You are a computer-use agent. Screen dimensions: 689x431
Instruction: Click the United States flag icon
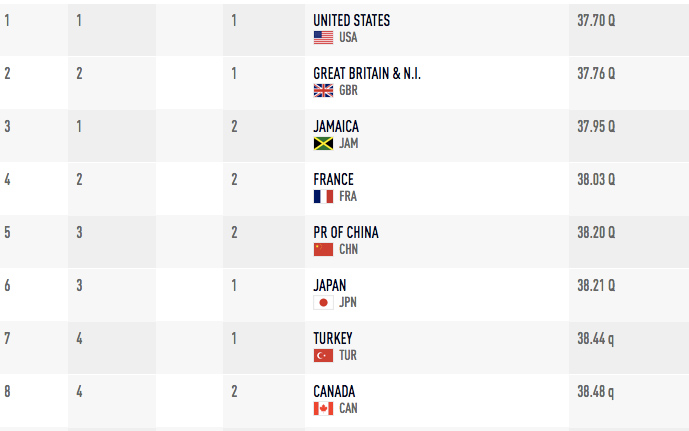323,38
